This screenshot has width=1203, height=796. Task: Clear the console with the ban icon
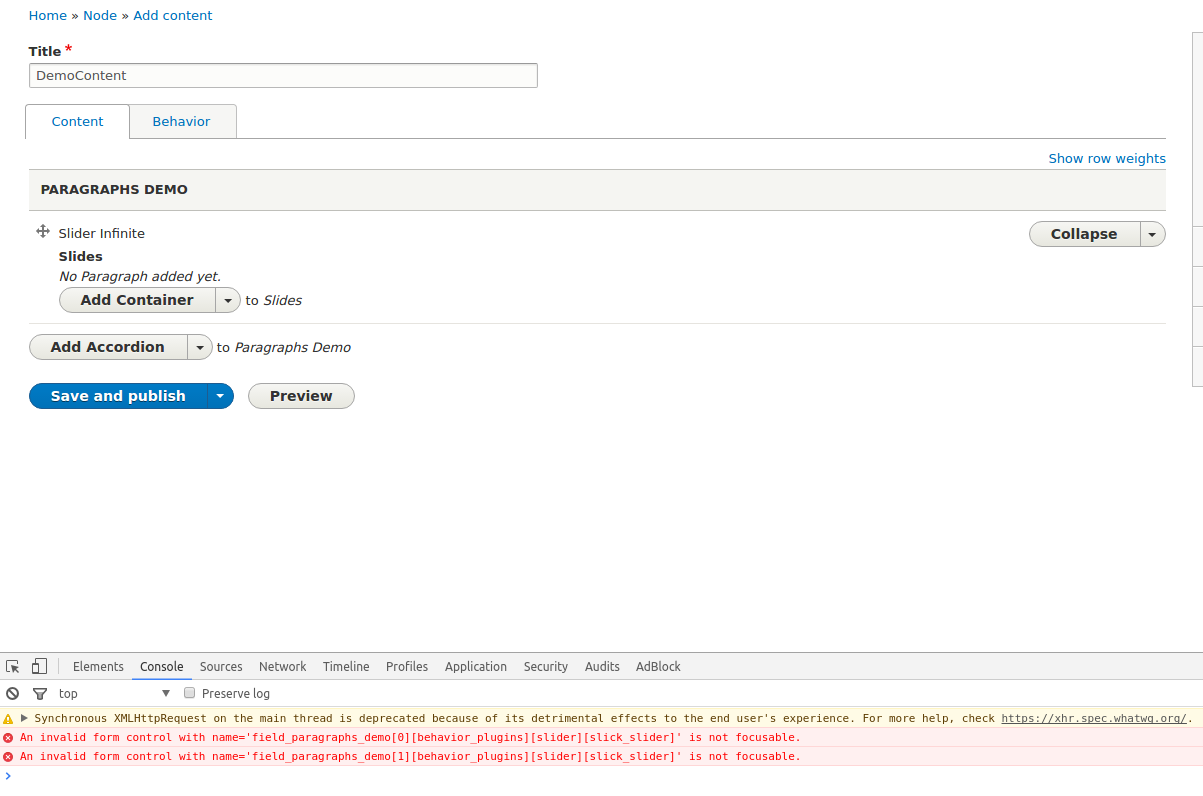click(12, 693)
